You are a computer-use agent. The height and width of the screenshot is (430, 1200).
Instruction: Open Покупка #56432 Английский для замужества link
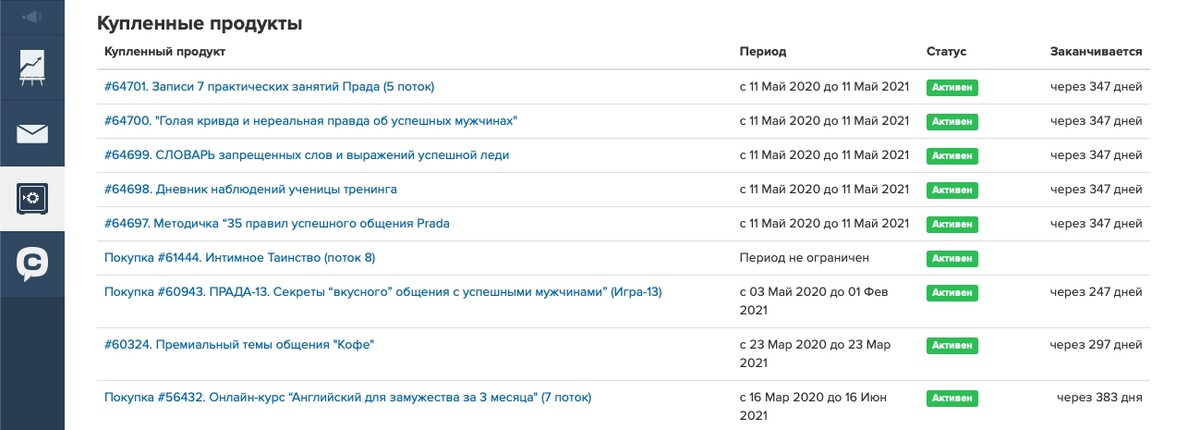348,397
